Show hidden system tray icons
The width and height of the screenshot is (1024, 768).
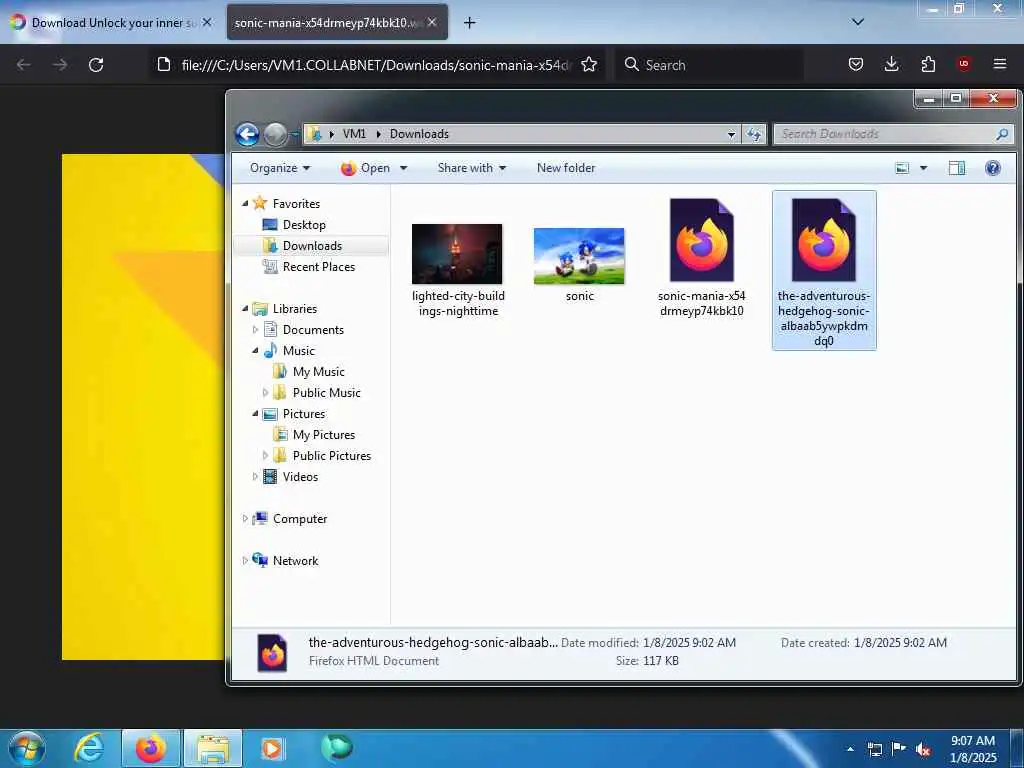[x=850, y=750]
